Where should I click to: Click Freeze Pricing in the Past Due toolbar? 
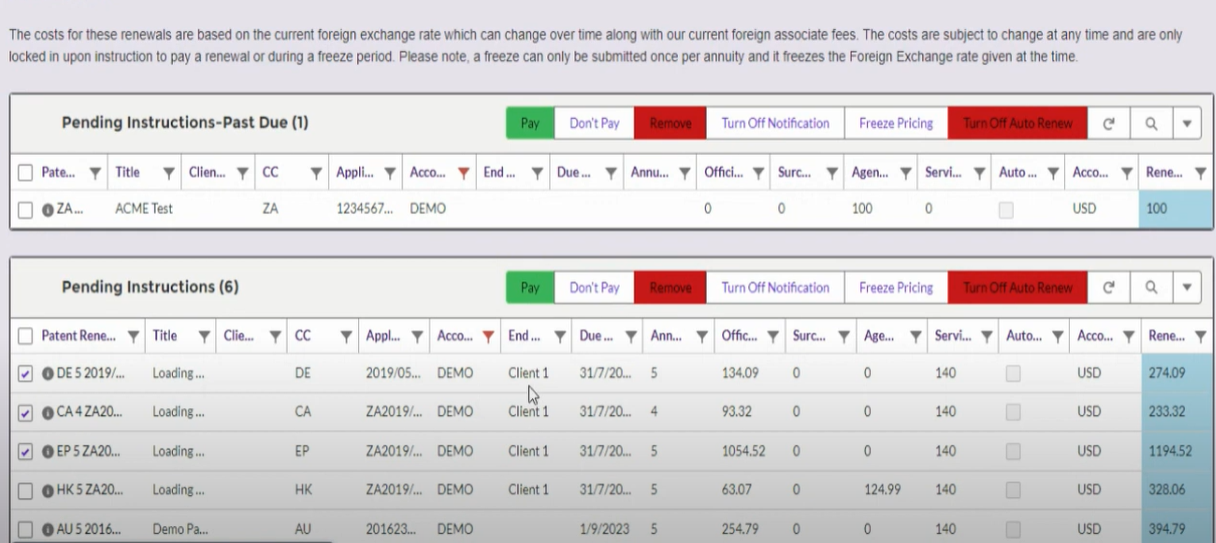(x=896, y=124)
